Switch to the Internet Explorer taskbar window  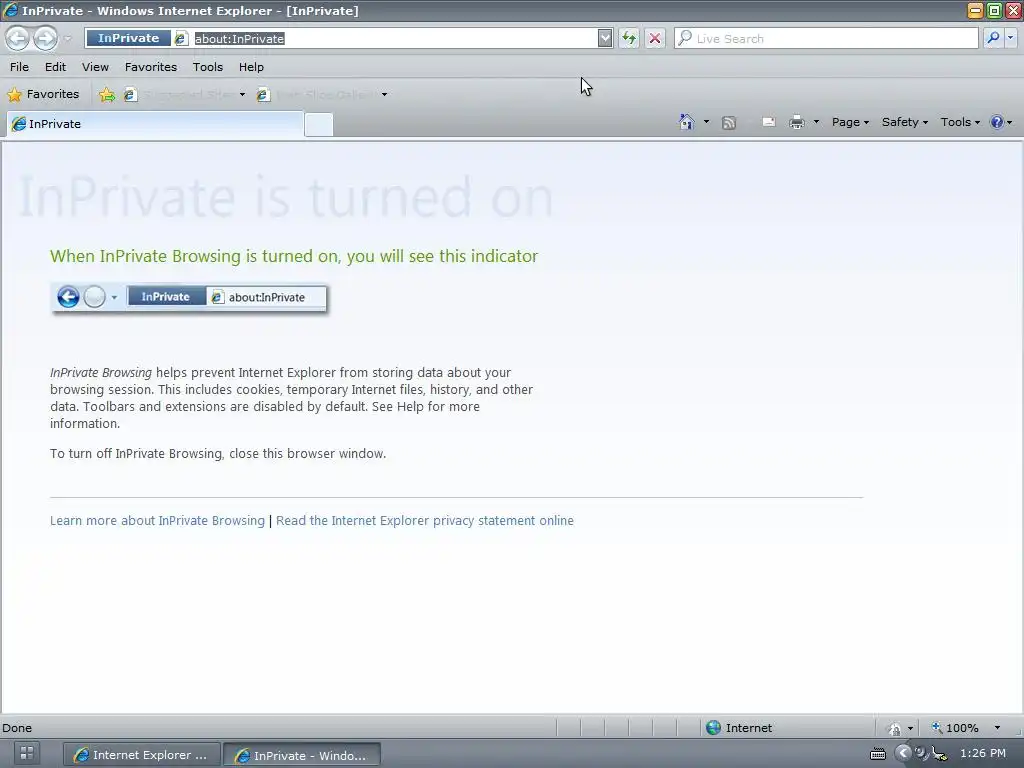pyautogui.click(x=140, y=755)
